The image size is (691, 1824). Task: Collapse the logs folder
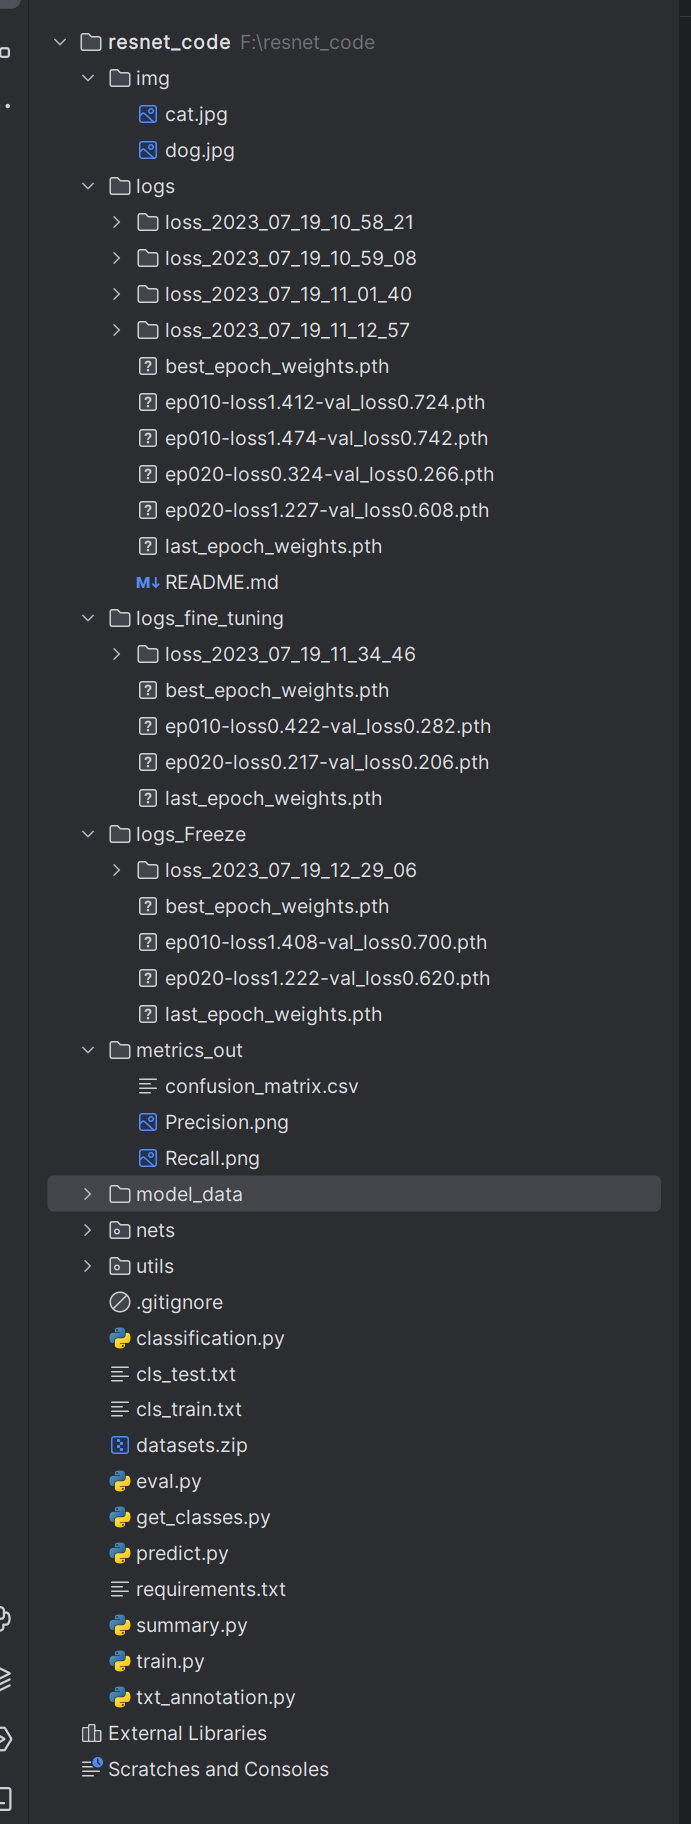[88, 186]
